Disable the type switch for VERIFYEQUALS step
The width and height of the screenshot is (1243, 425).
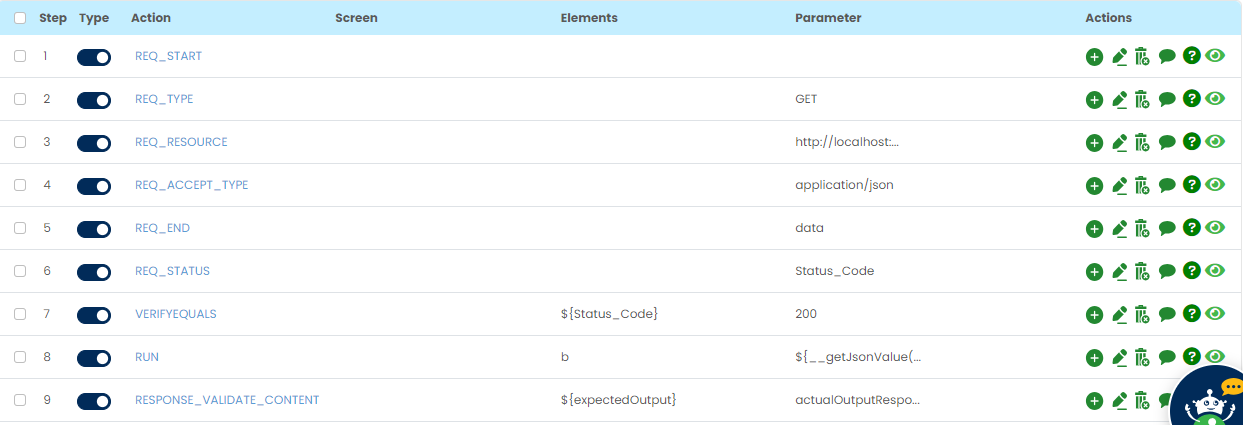pyautogui.click(x=94, y=315)
